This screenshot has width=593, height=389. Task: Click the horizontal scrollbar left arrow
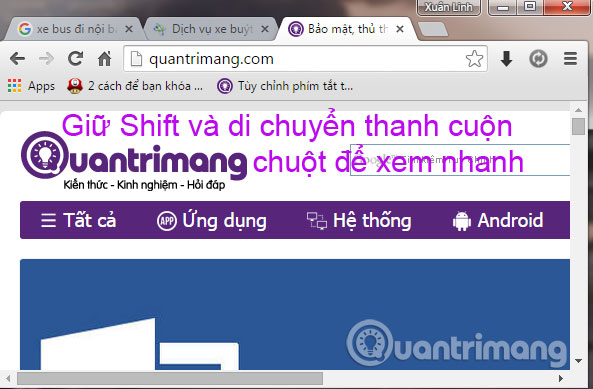click(x=8, y=378)
